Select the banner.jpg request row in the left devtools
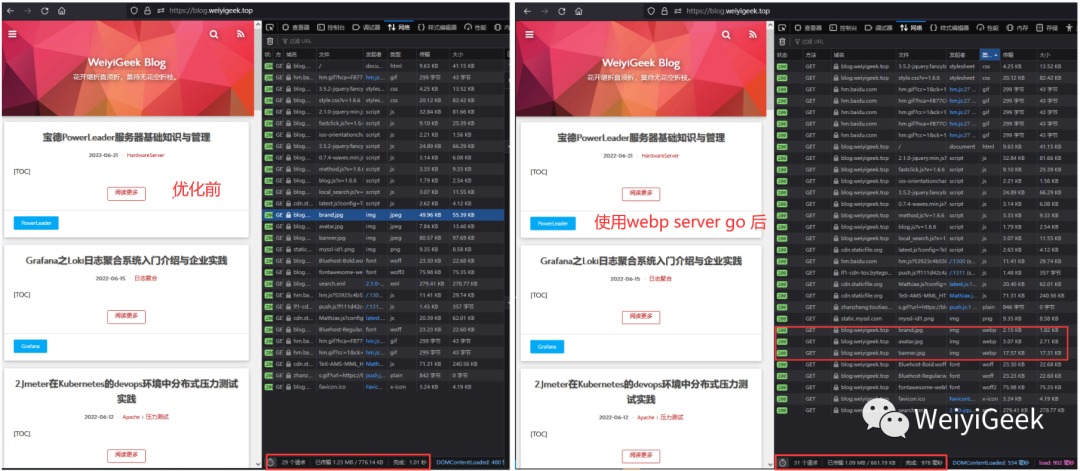Viewport: 1080px width, 471px height. [384, 238]
